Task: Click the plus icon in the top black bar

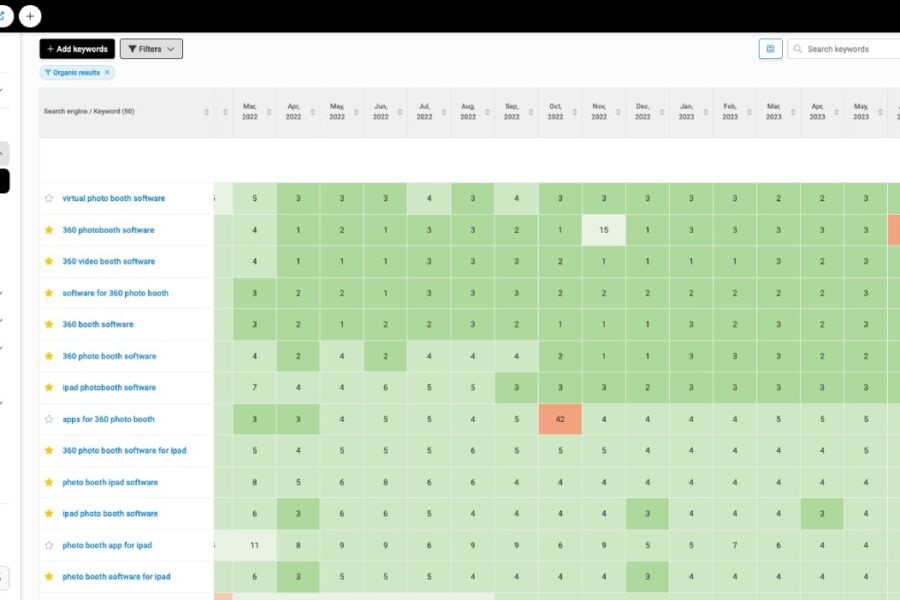Action: pos(30,16)
